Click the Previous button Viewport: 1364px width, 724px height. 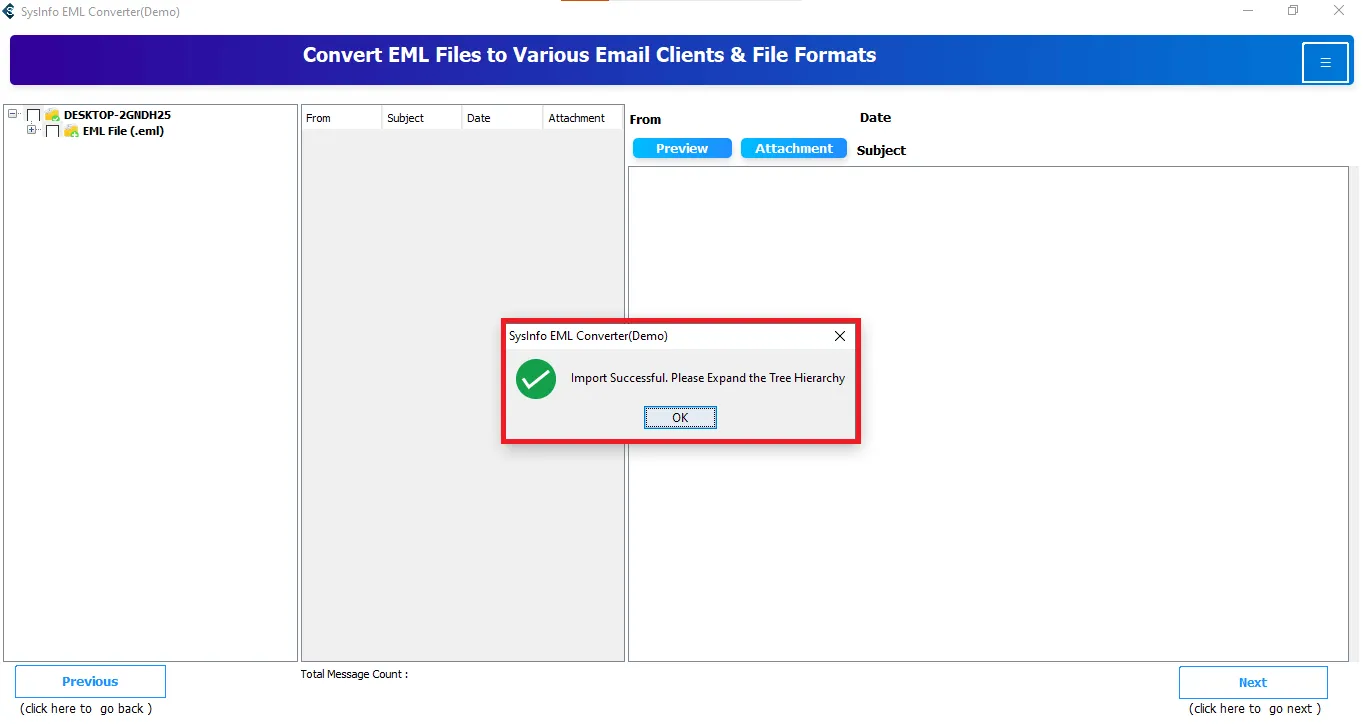[x=90, y=682]
